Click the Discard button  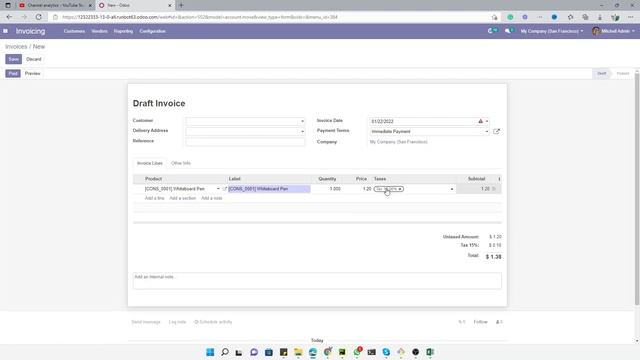pyautogui.click(x=33, y=59)
